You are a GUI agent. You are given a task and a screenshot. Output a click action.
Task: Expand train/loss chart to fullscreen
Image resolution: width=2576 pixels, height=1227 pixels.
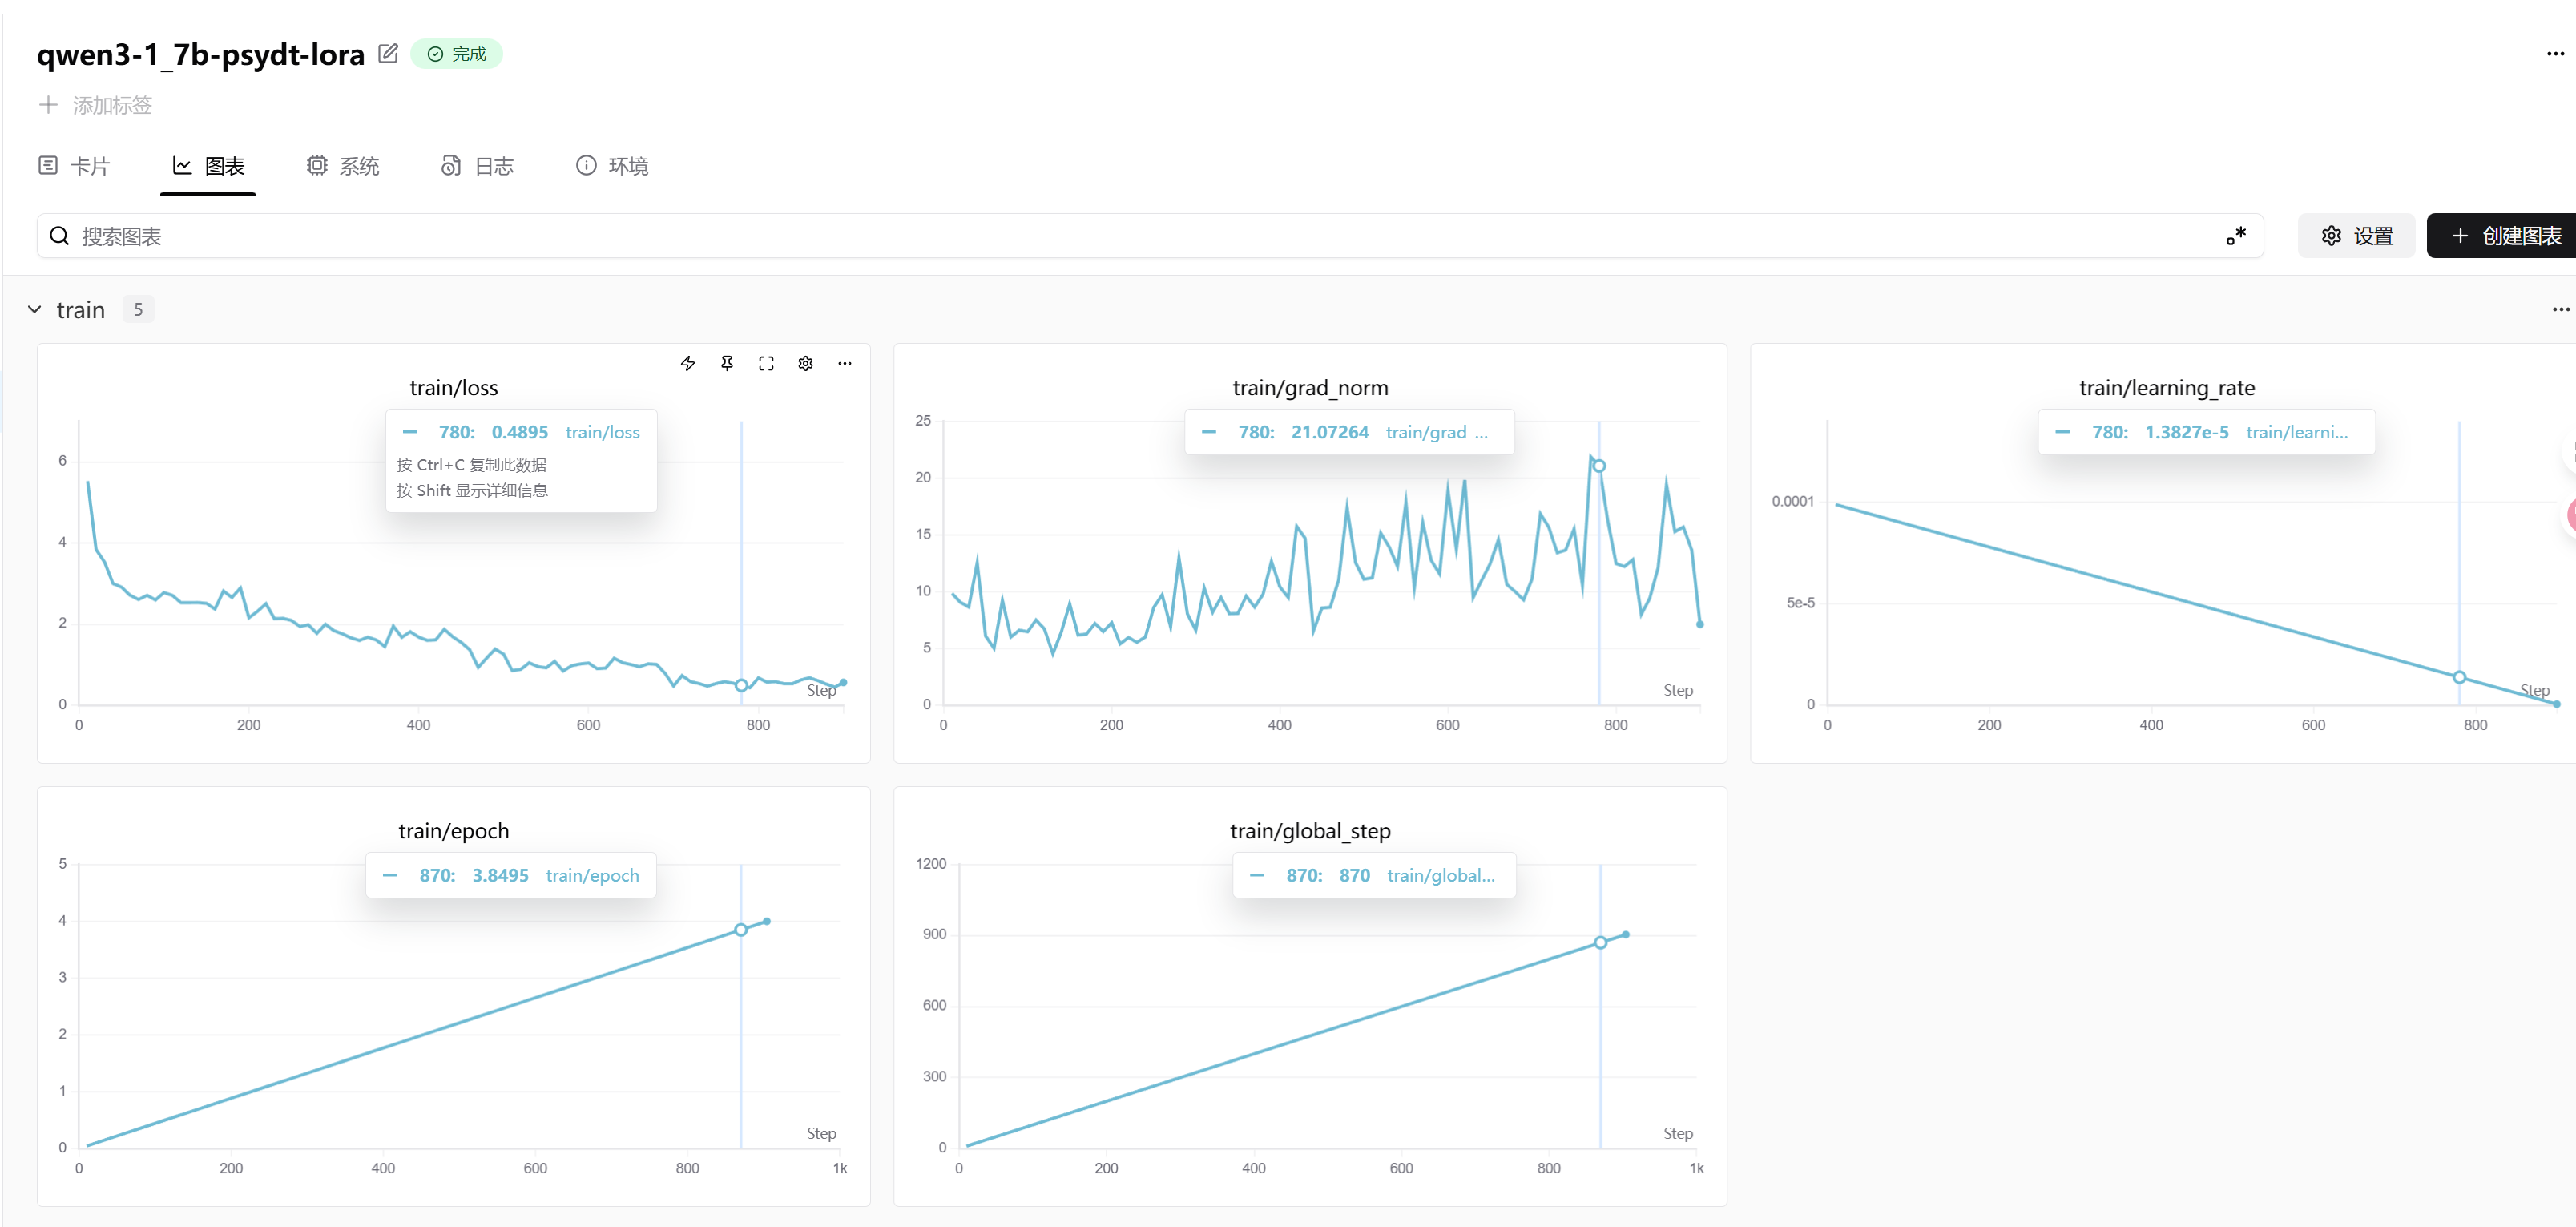(766, 364)
